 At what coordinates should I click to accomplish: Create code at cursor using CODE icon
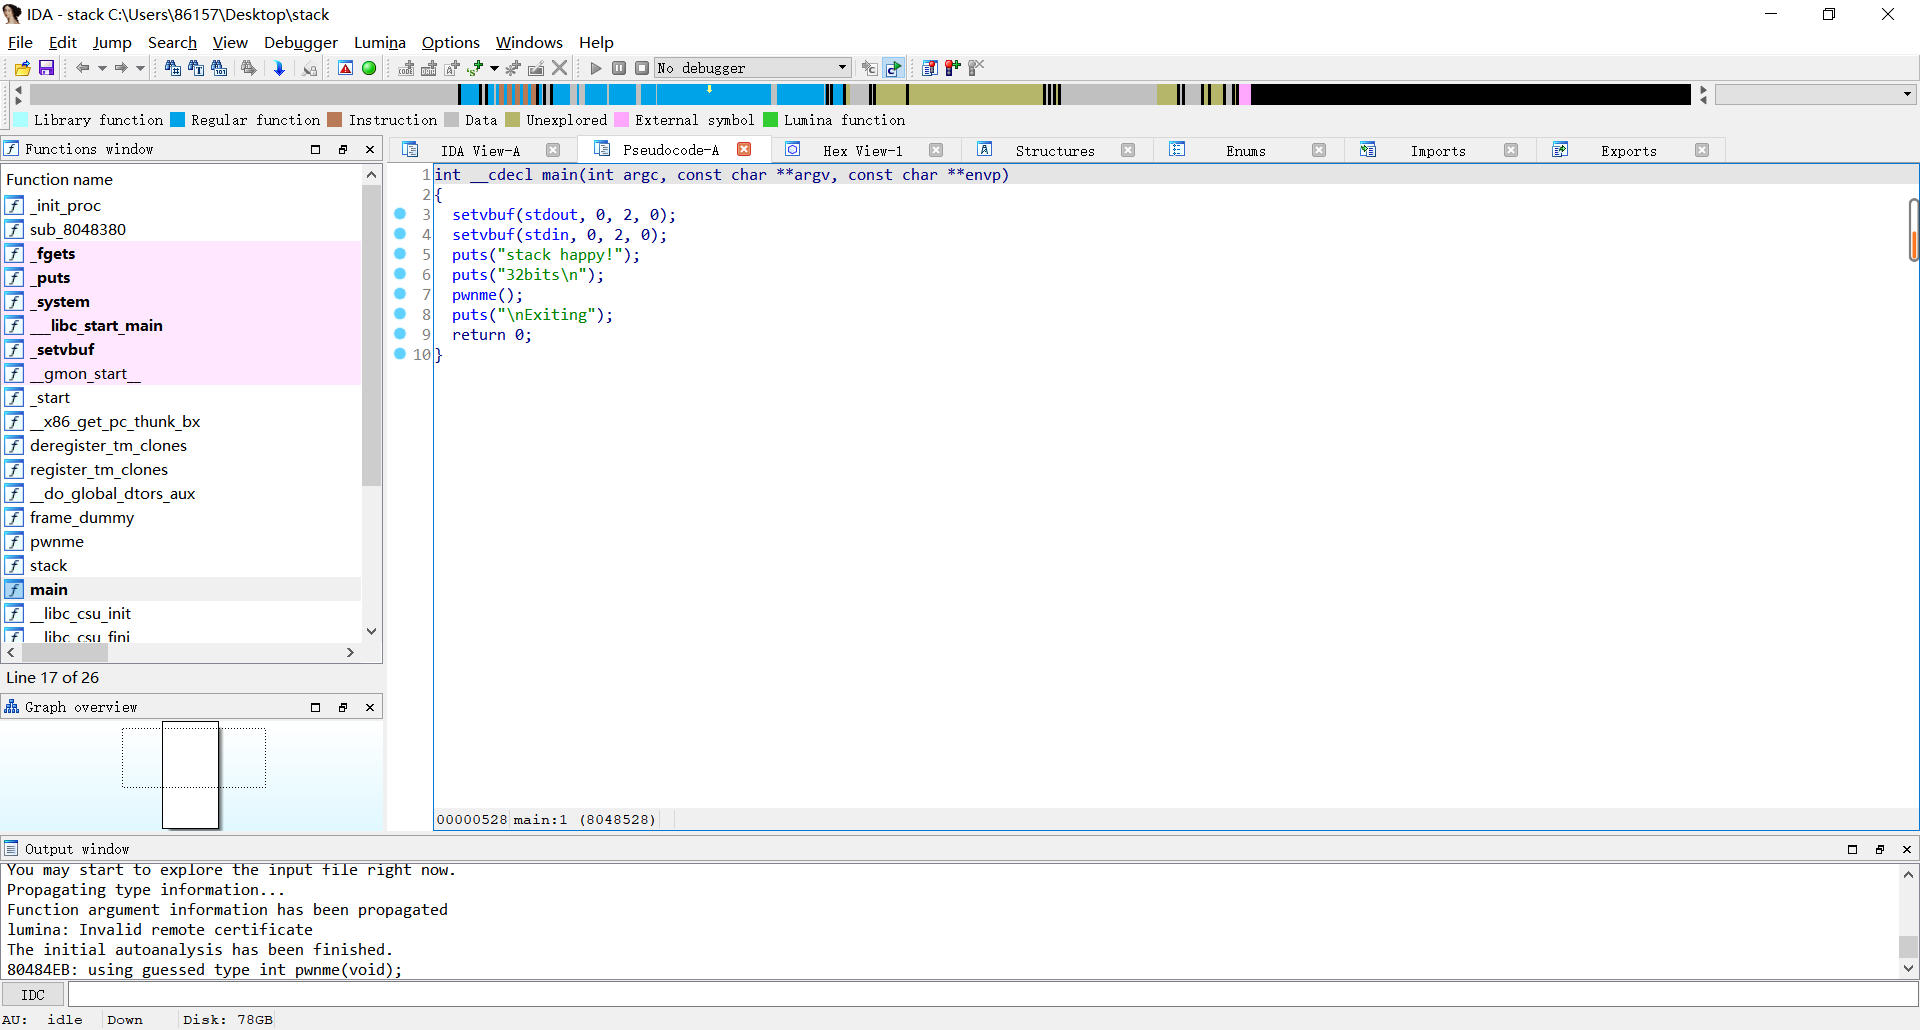pos(406,68)
